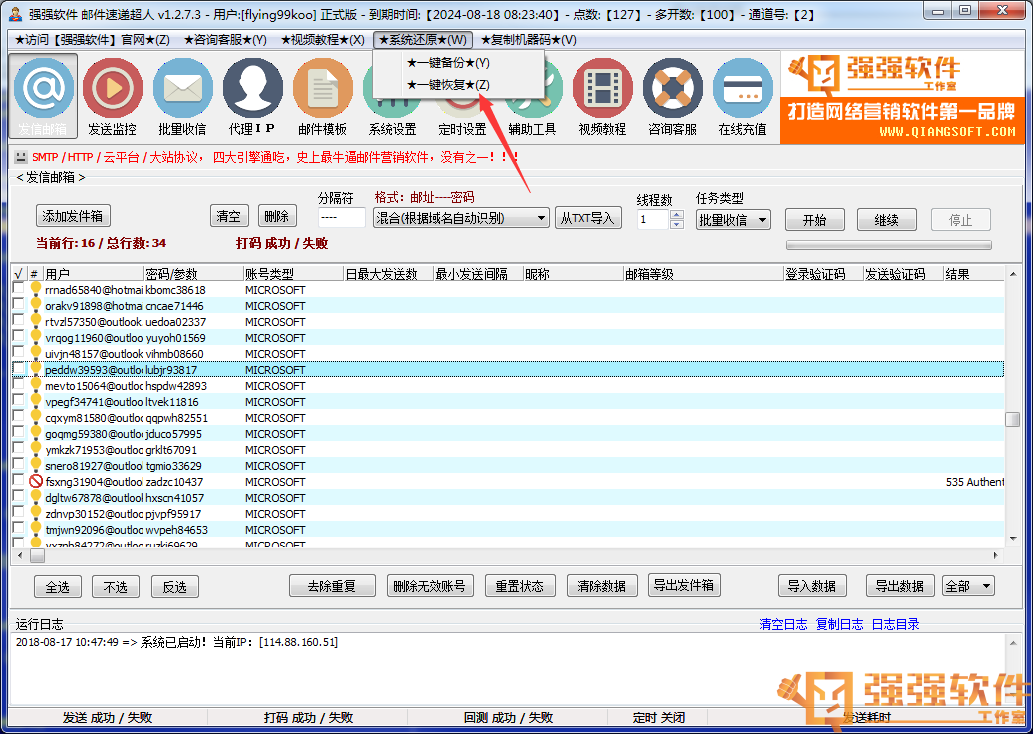This screenshot has height=734, width=1033.
Task: Click the lightbulb icon on tmjwn92096 row
Action: 36,528
